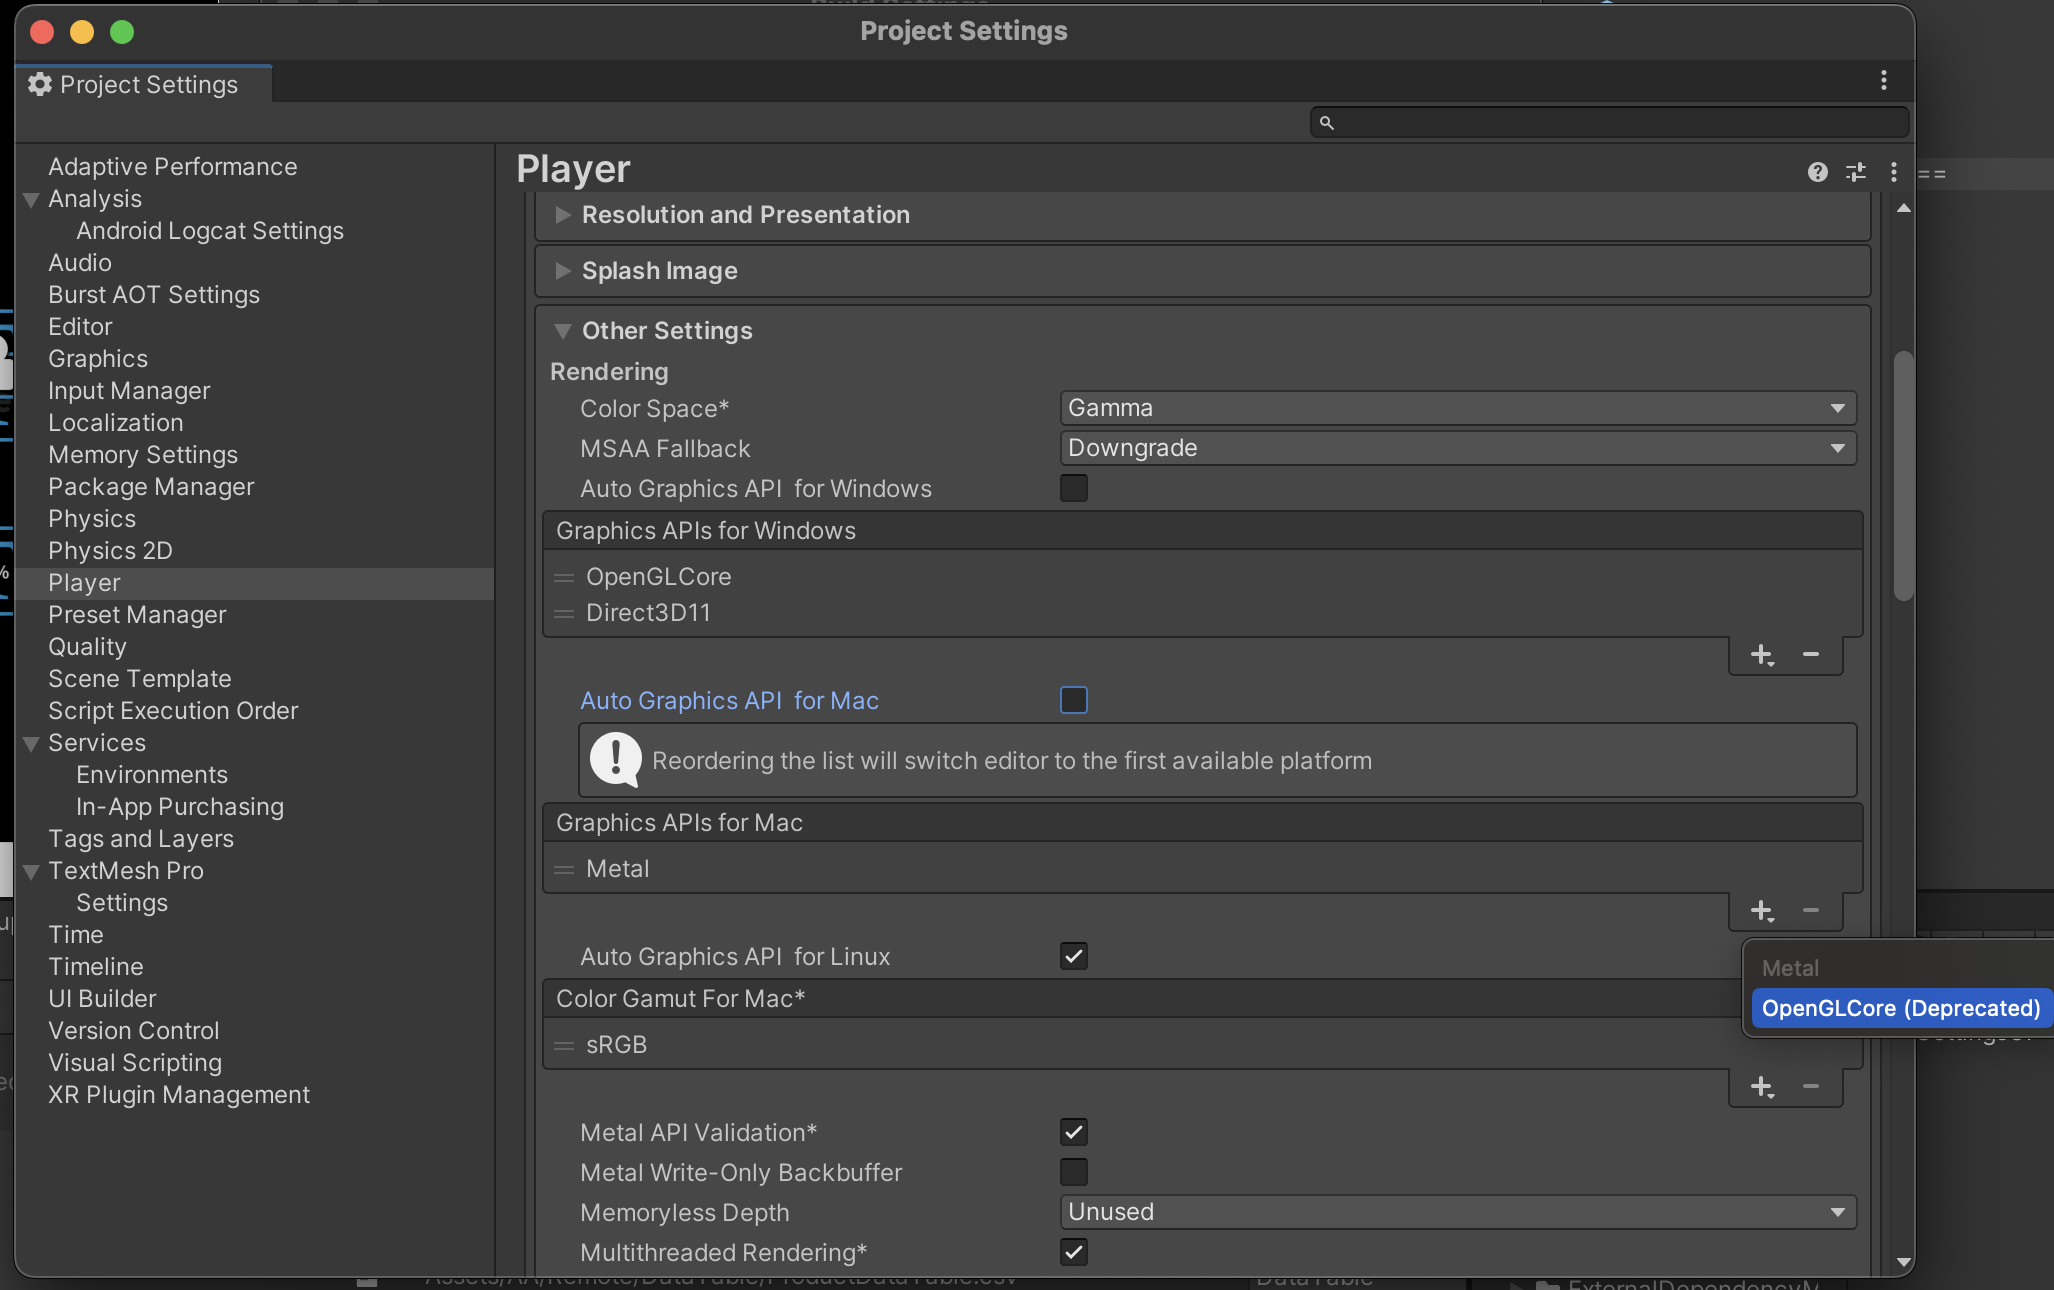Open Visual Scripting settings

tap(135, 1063)
